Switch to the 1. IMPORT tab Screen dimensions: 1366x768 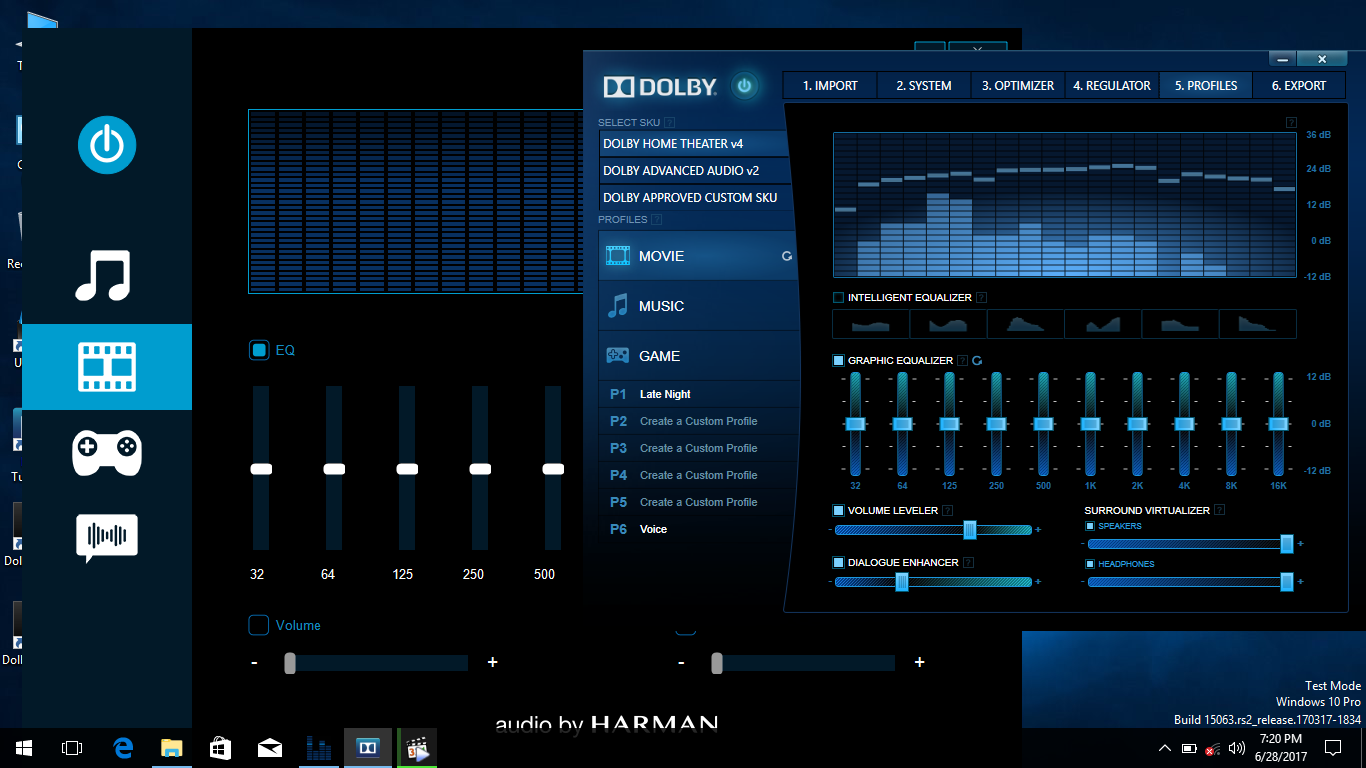tap(830, 85)
